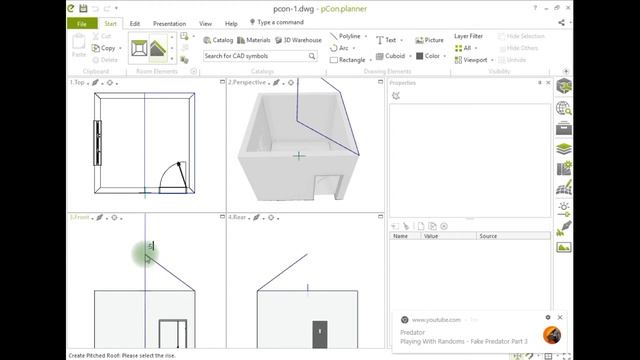
Task: Open the web catalog globe icon in the sidebar
Action: 564,108
